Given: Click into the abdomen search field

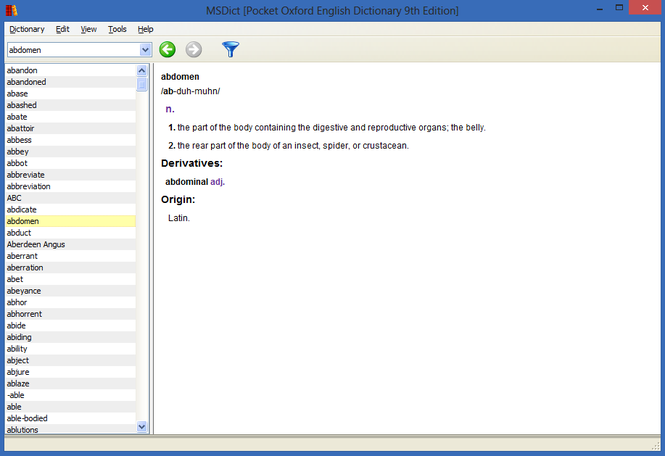Looking at the screenshot, I should 73,50.
